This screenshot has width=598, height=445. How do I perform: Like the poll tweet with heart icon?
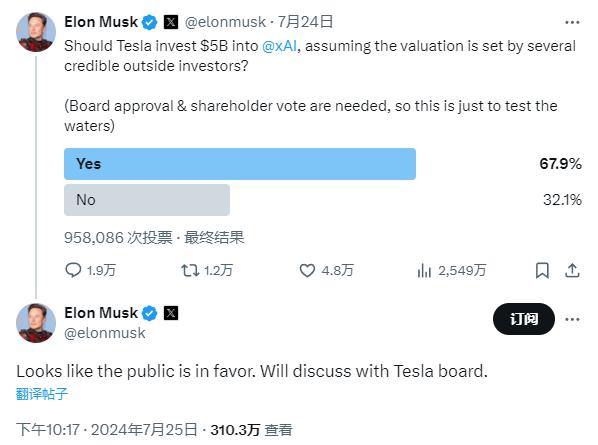coord(307,270)
